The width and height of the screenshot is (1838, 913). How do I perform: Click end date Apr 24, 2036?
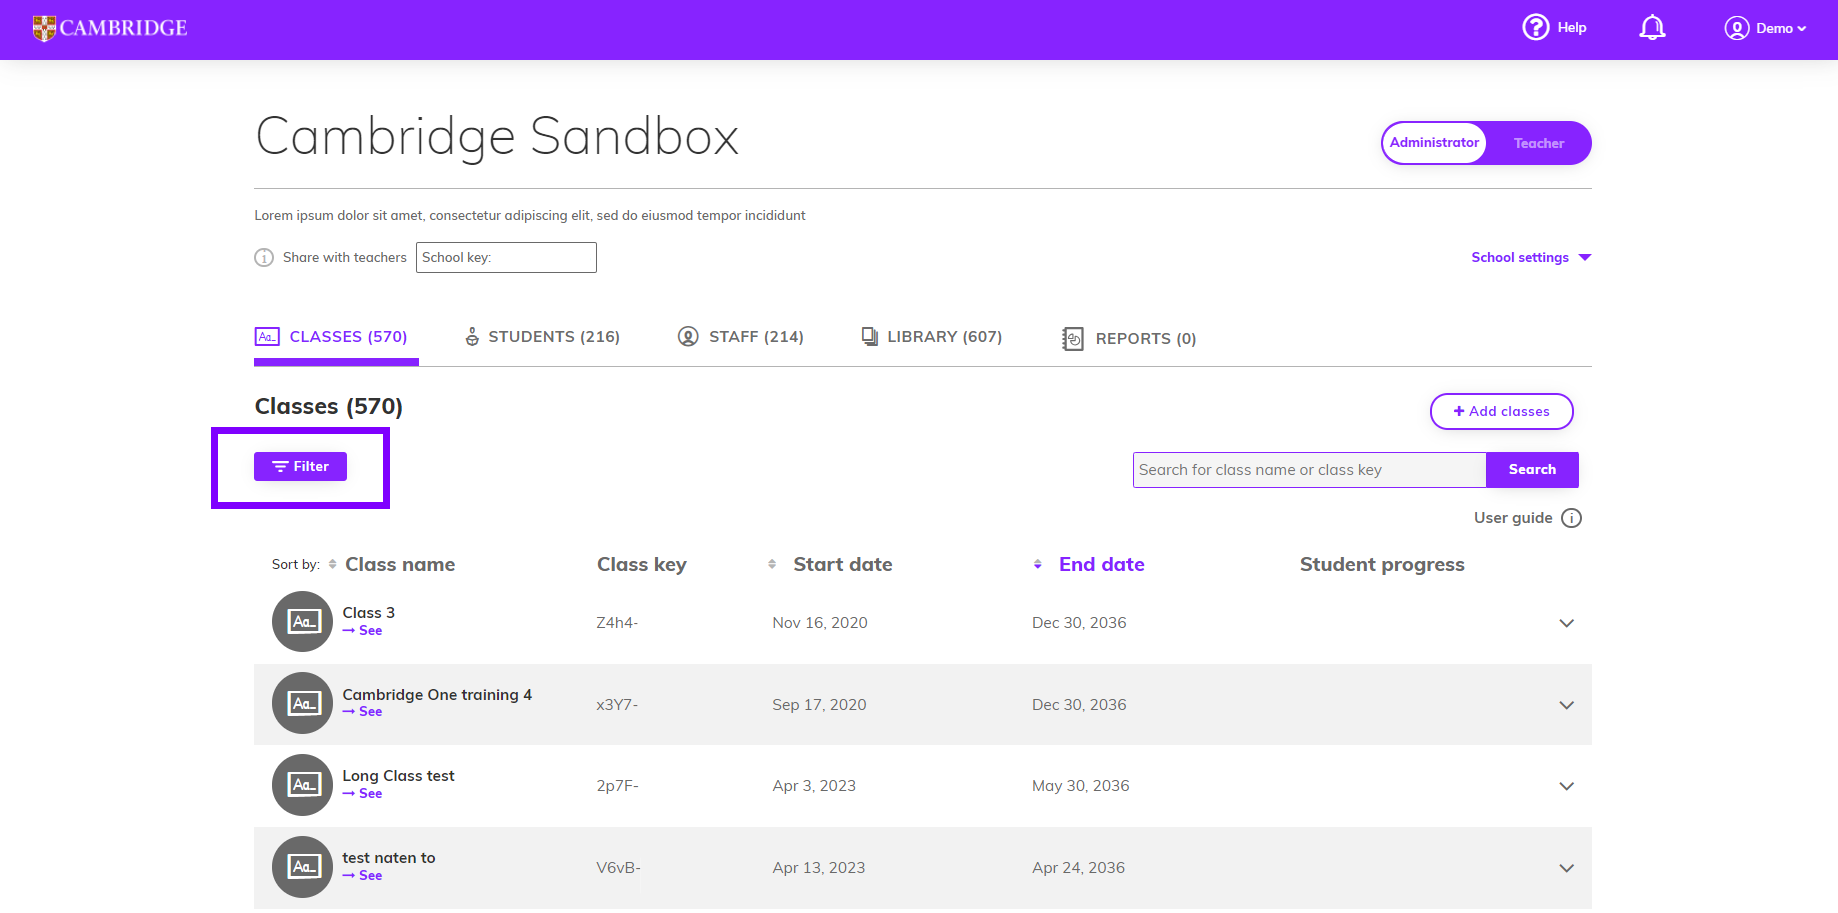point(1078,868)
